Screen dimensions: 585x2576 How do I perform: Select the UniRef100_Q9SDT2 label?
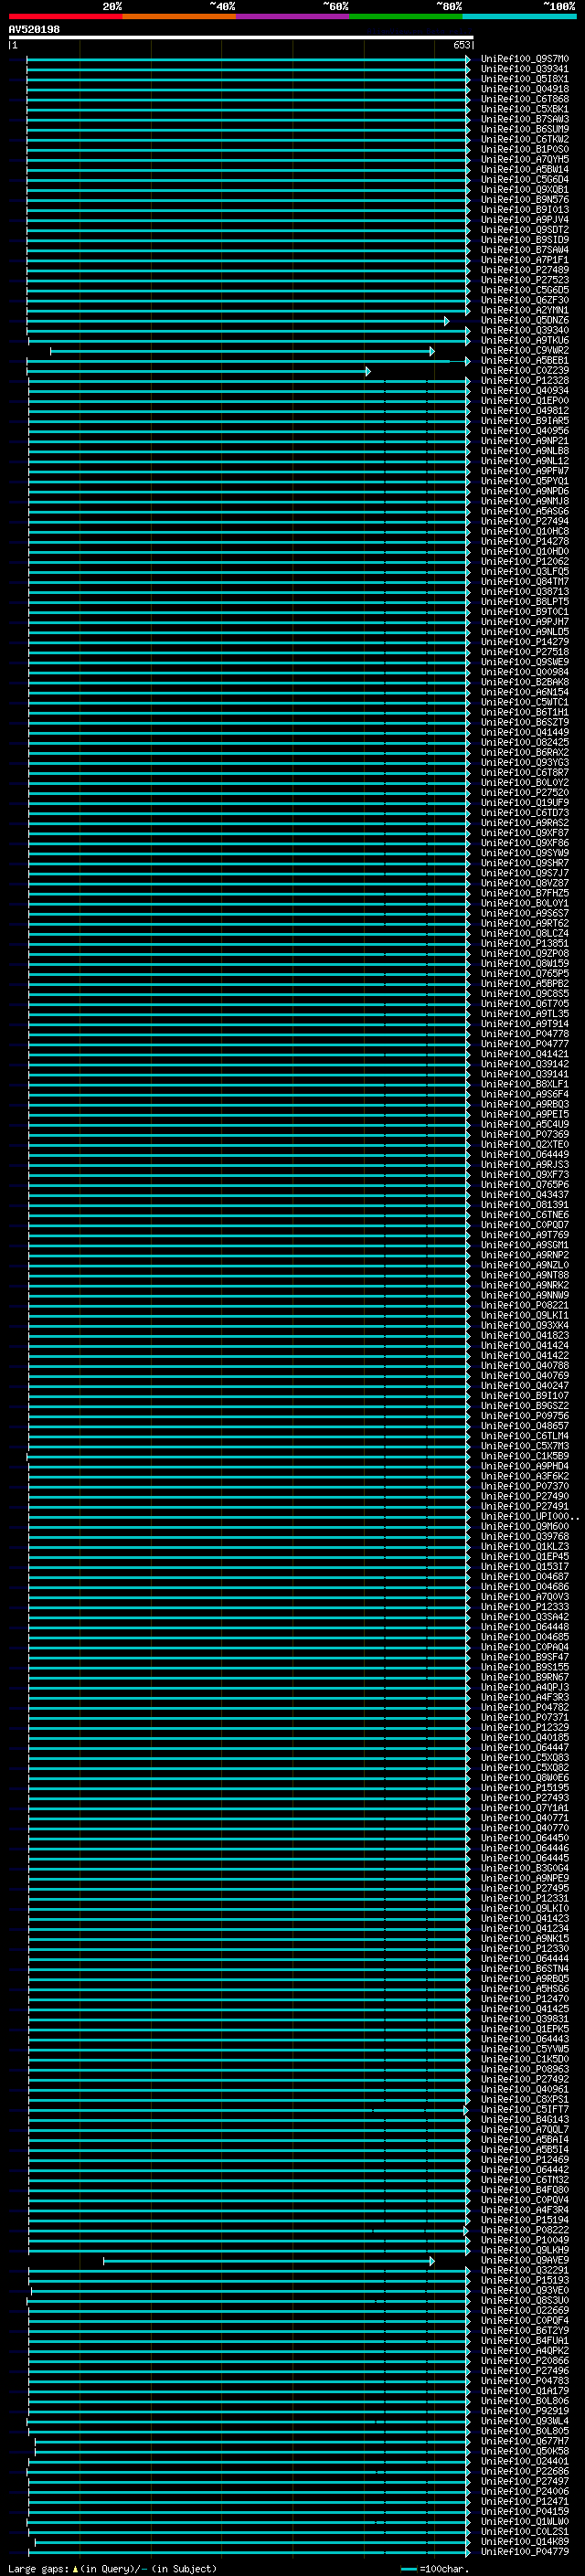525,230
